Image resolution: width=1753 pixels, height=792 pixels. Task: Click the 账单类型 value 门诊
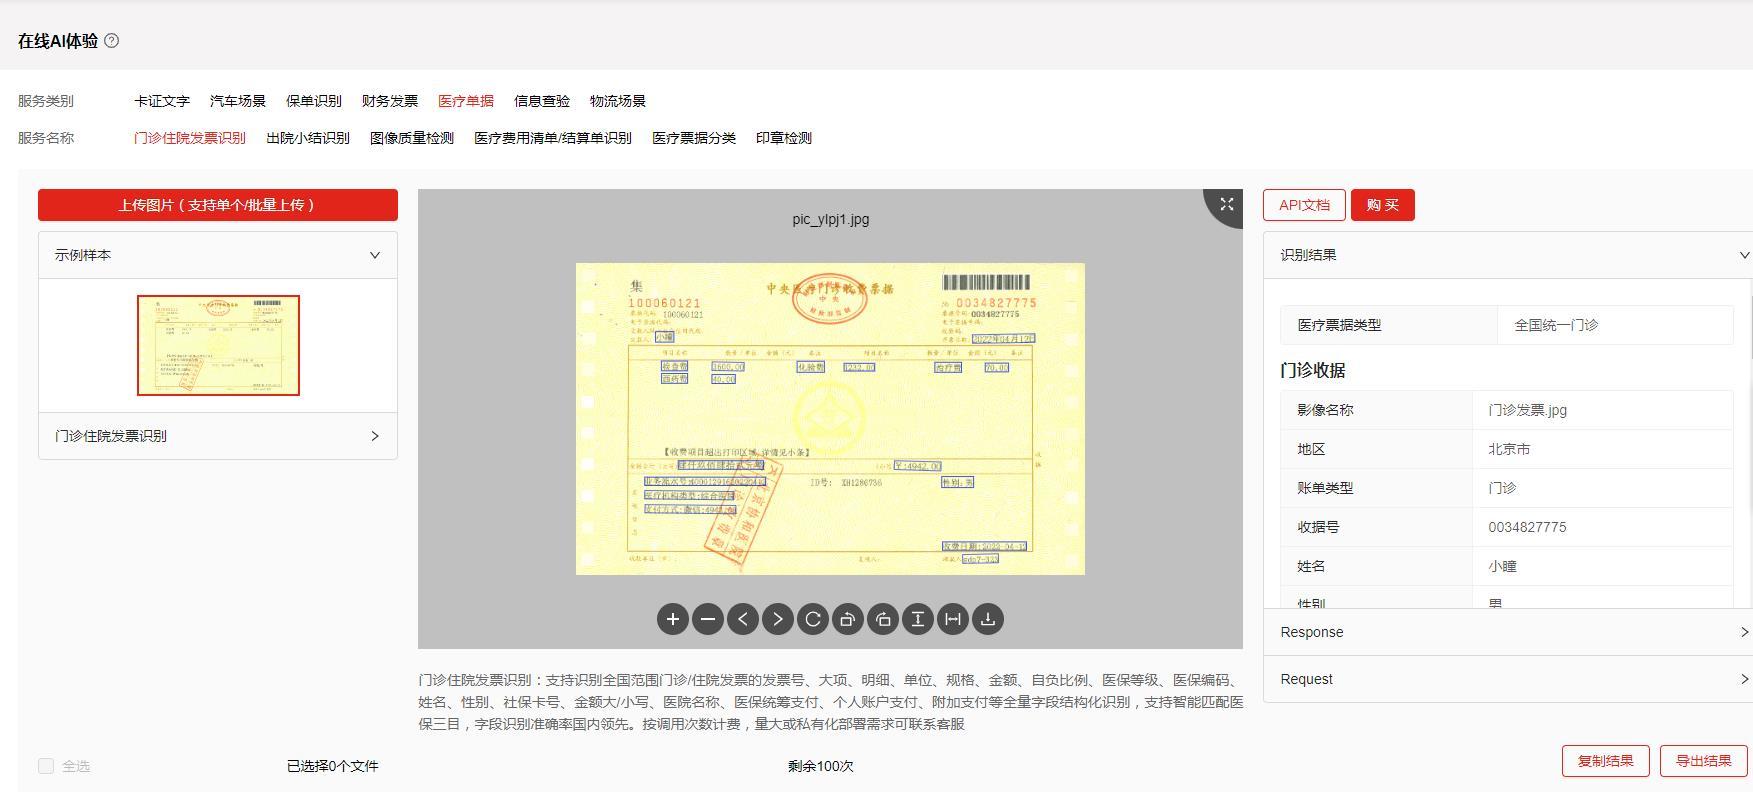[x=1502, y=488]
